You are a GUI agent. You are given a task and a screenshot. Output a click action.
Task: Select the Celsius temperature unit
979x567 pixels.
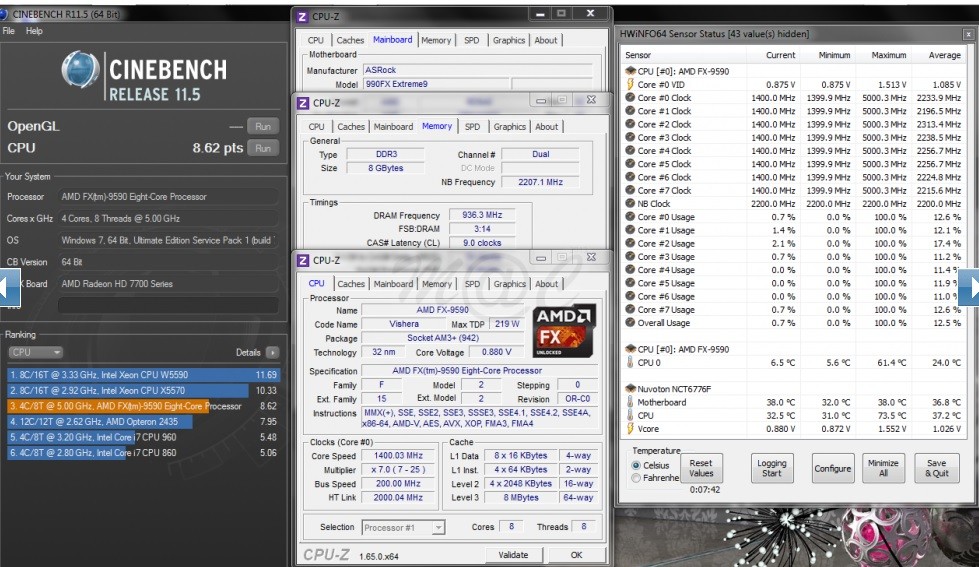click(637, 466)
